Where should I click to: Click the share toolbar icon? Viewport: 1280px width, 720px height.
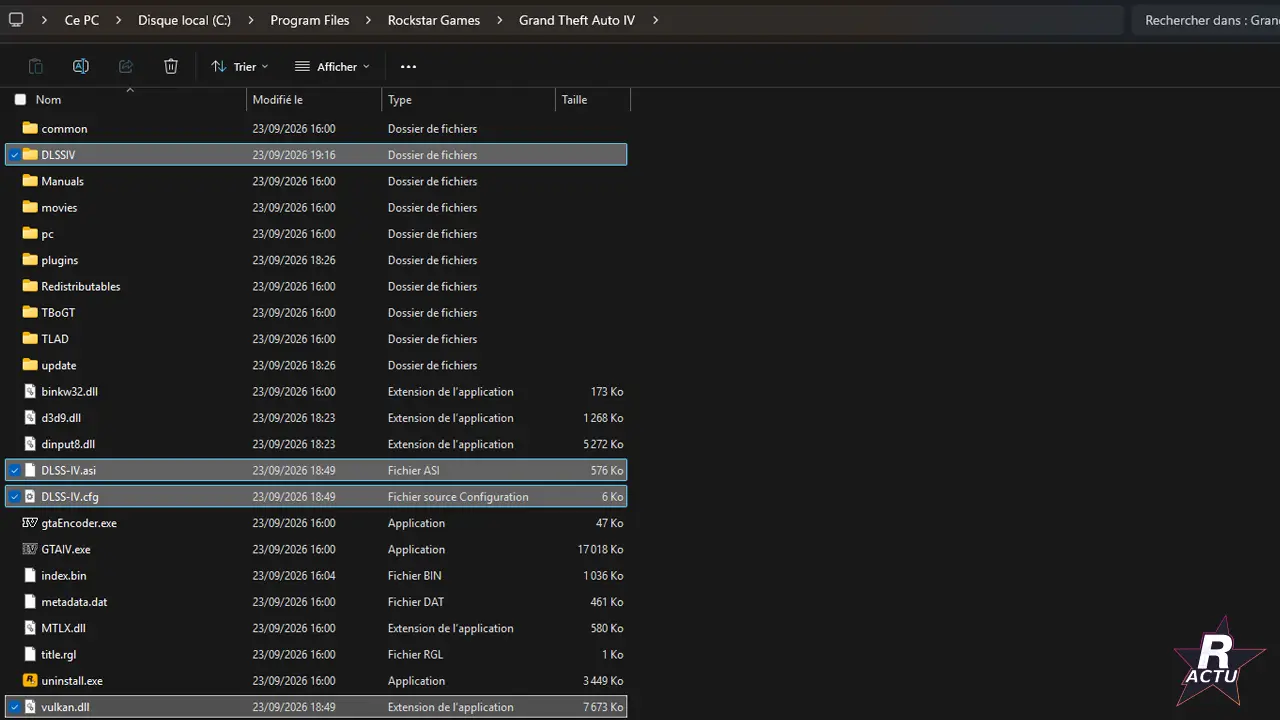(126, 66)
